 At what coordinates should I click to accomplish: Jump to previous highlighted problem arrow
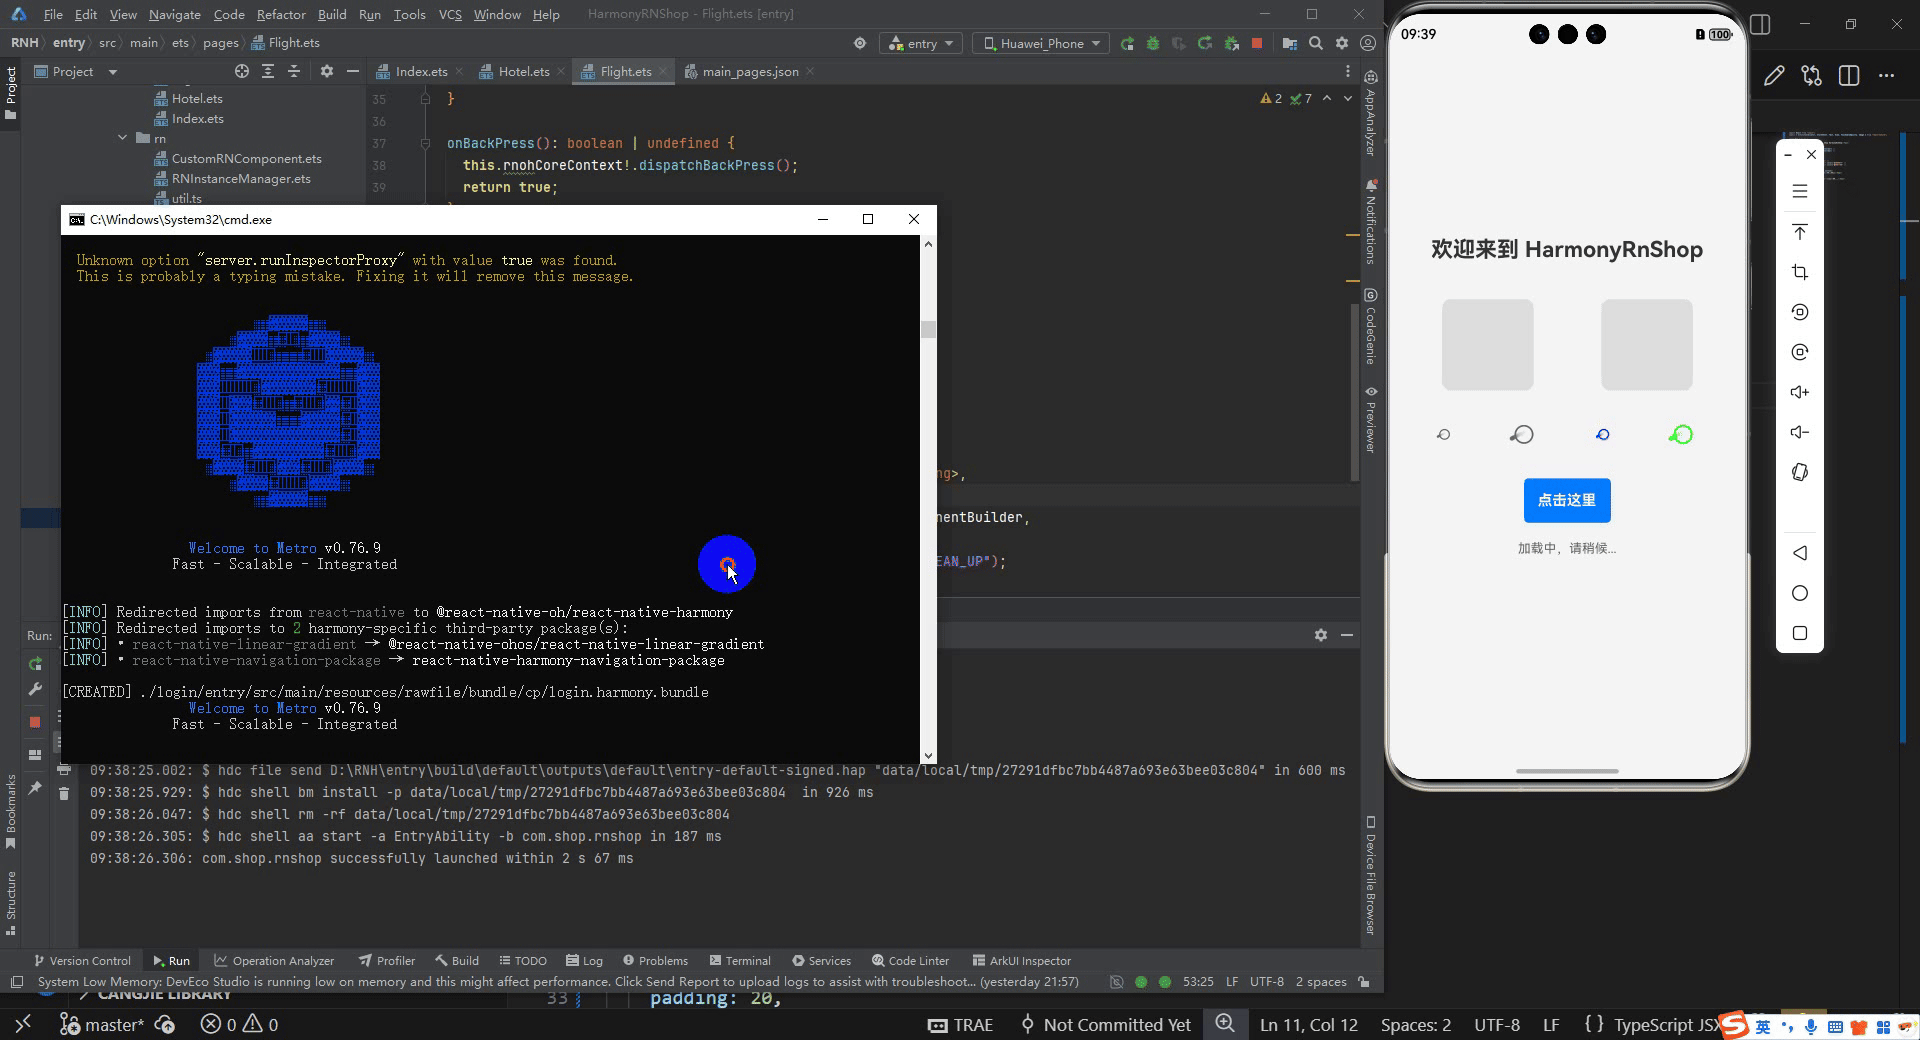coord(1327,98)
